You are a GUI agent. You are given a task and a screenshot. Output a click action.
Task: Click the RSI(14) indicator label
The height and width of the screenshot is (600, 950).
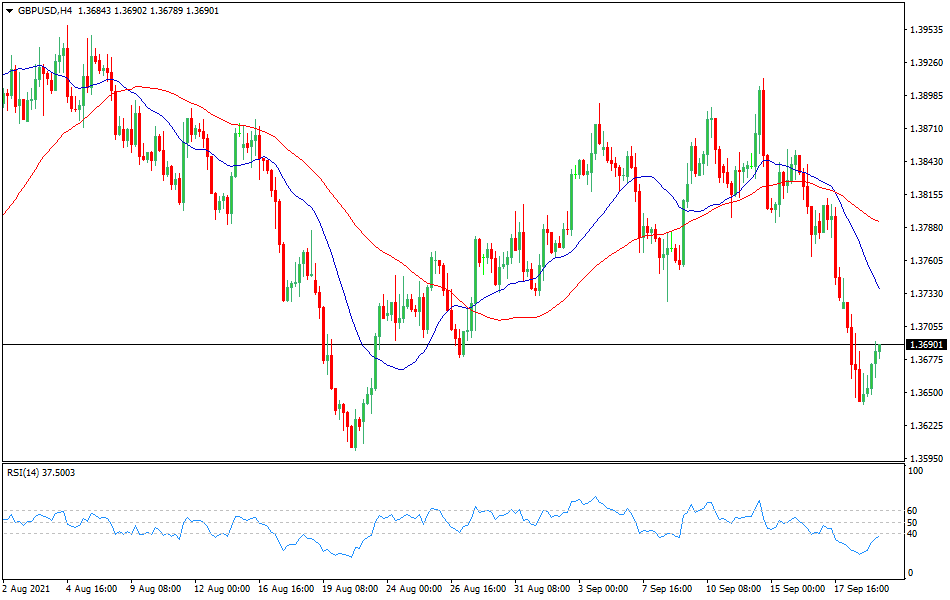point(28,472)
